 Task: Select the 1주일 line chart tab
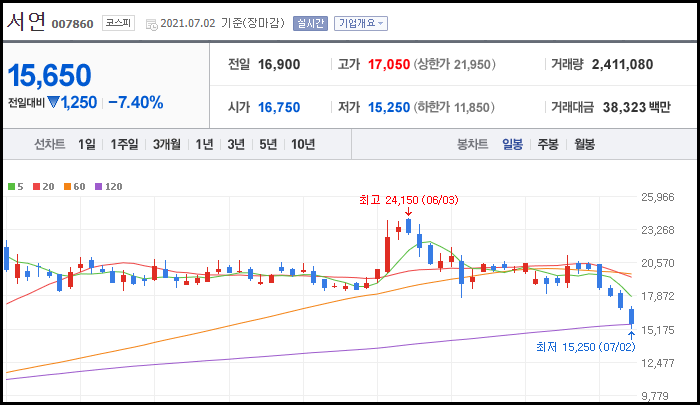[x=124, y=144]
